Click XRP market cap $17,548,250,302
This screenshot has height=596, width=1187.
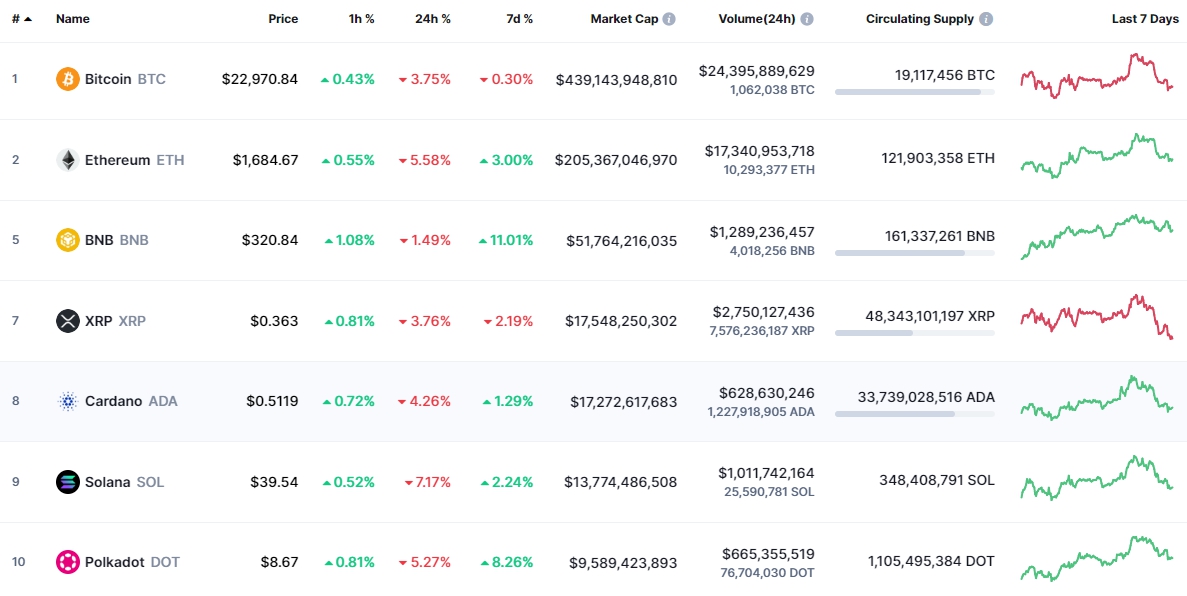point(621,320)
